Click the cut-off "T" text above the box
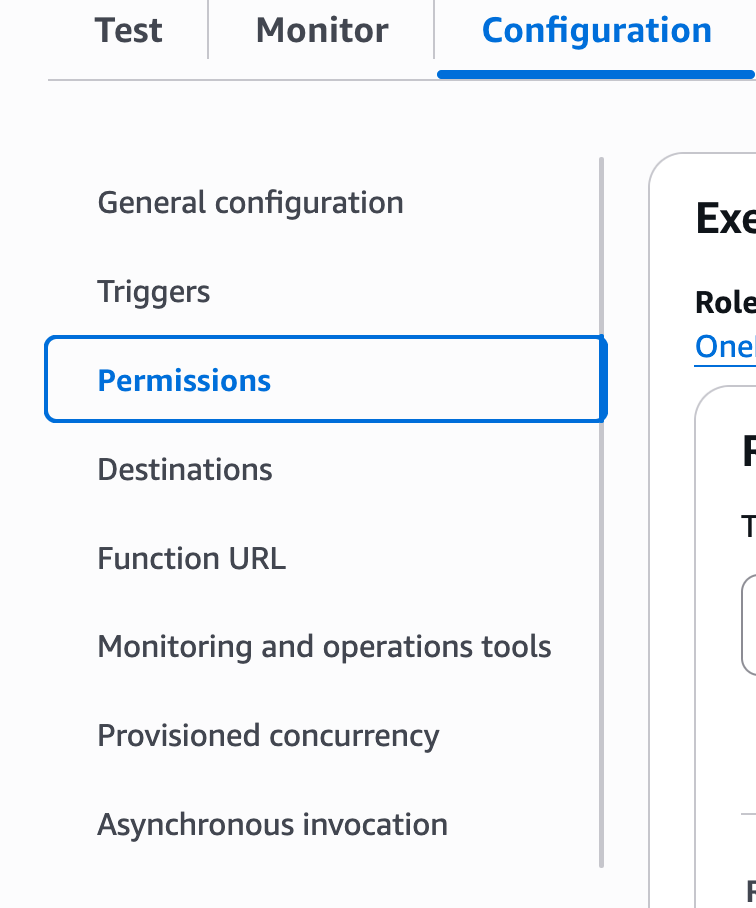The width and height of the screenshot is (756, 908). [748, 527]
